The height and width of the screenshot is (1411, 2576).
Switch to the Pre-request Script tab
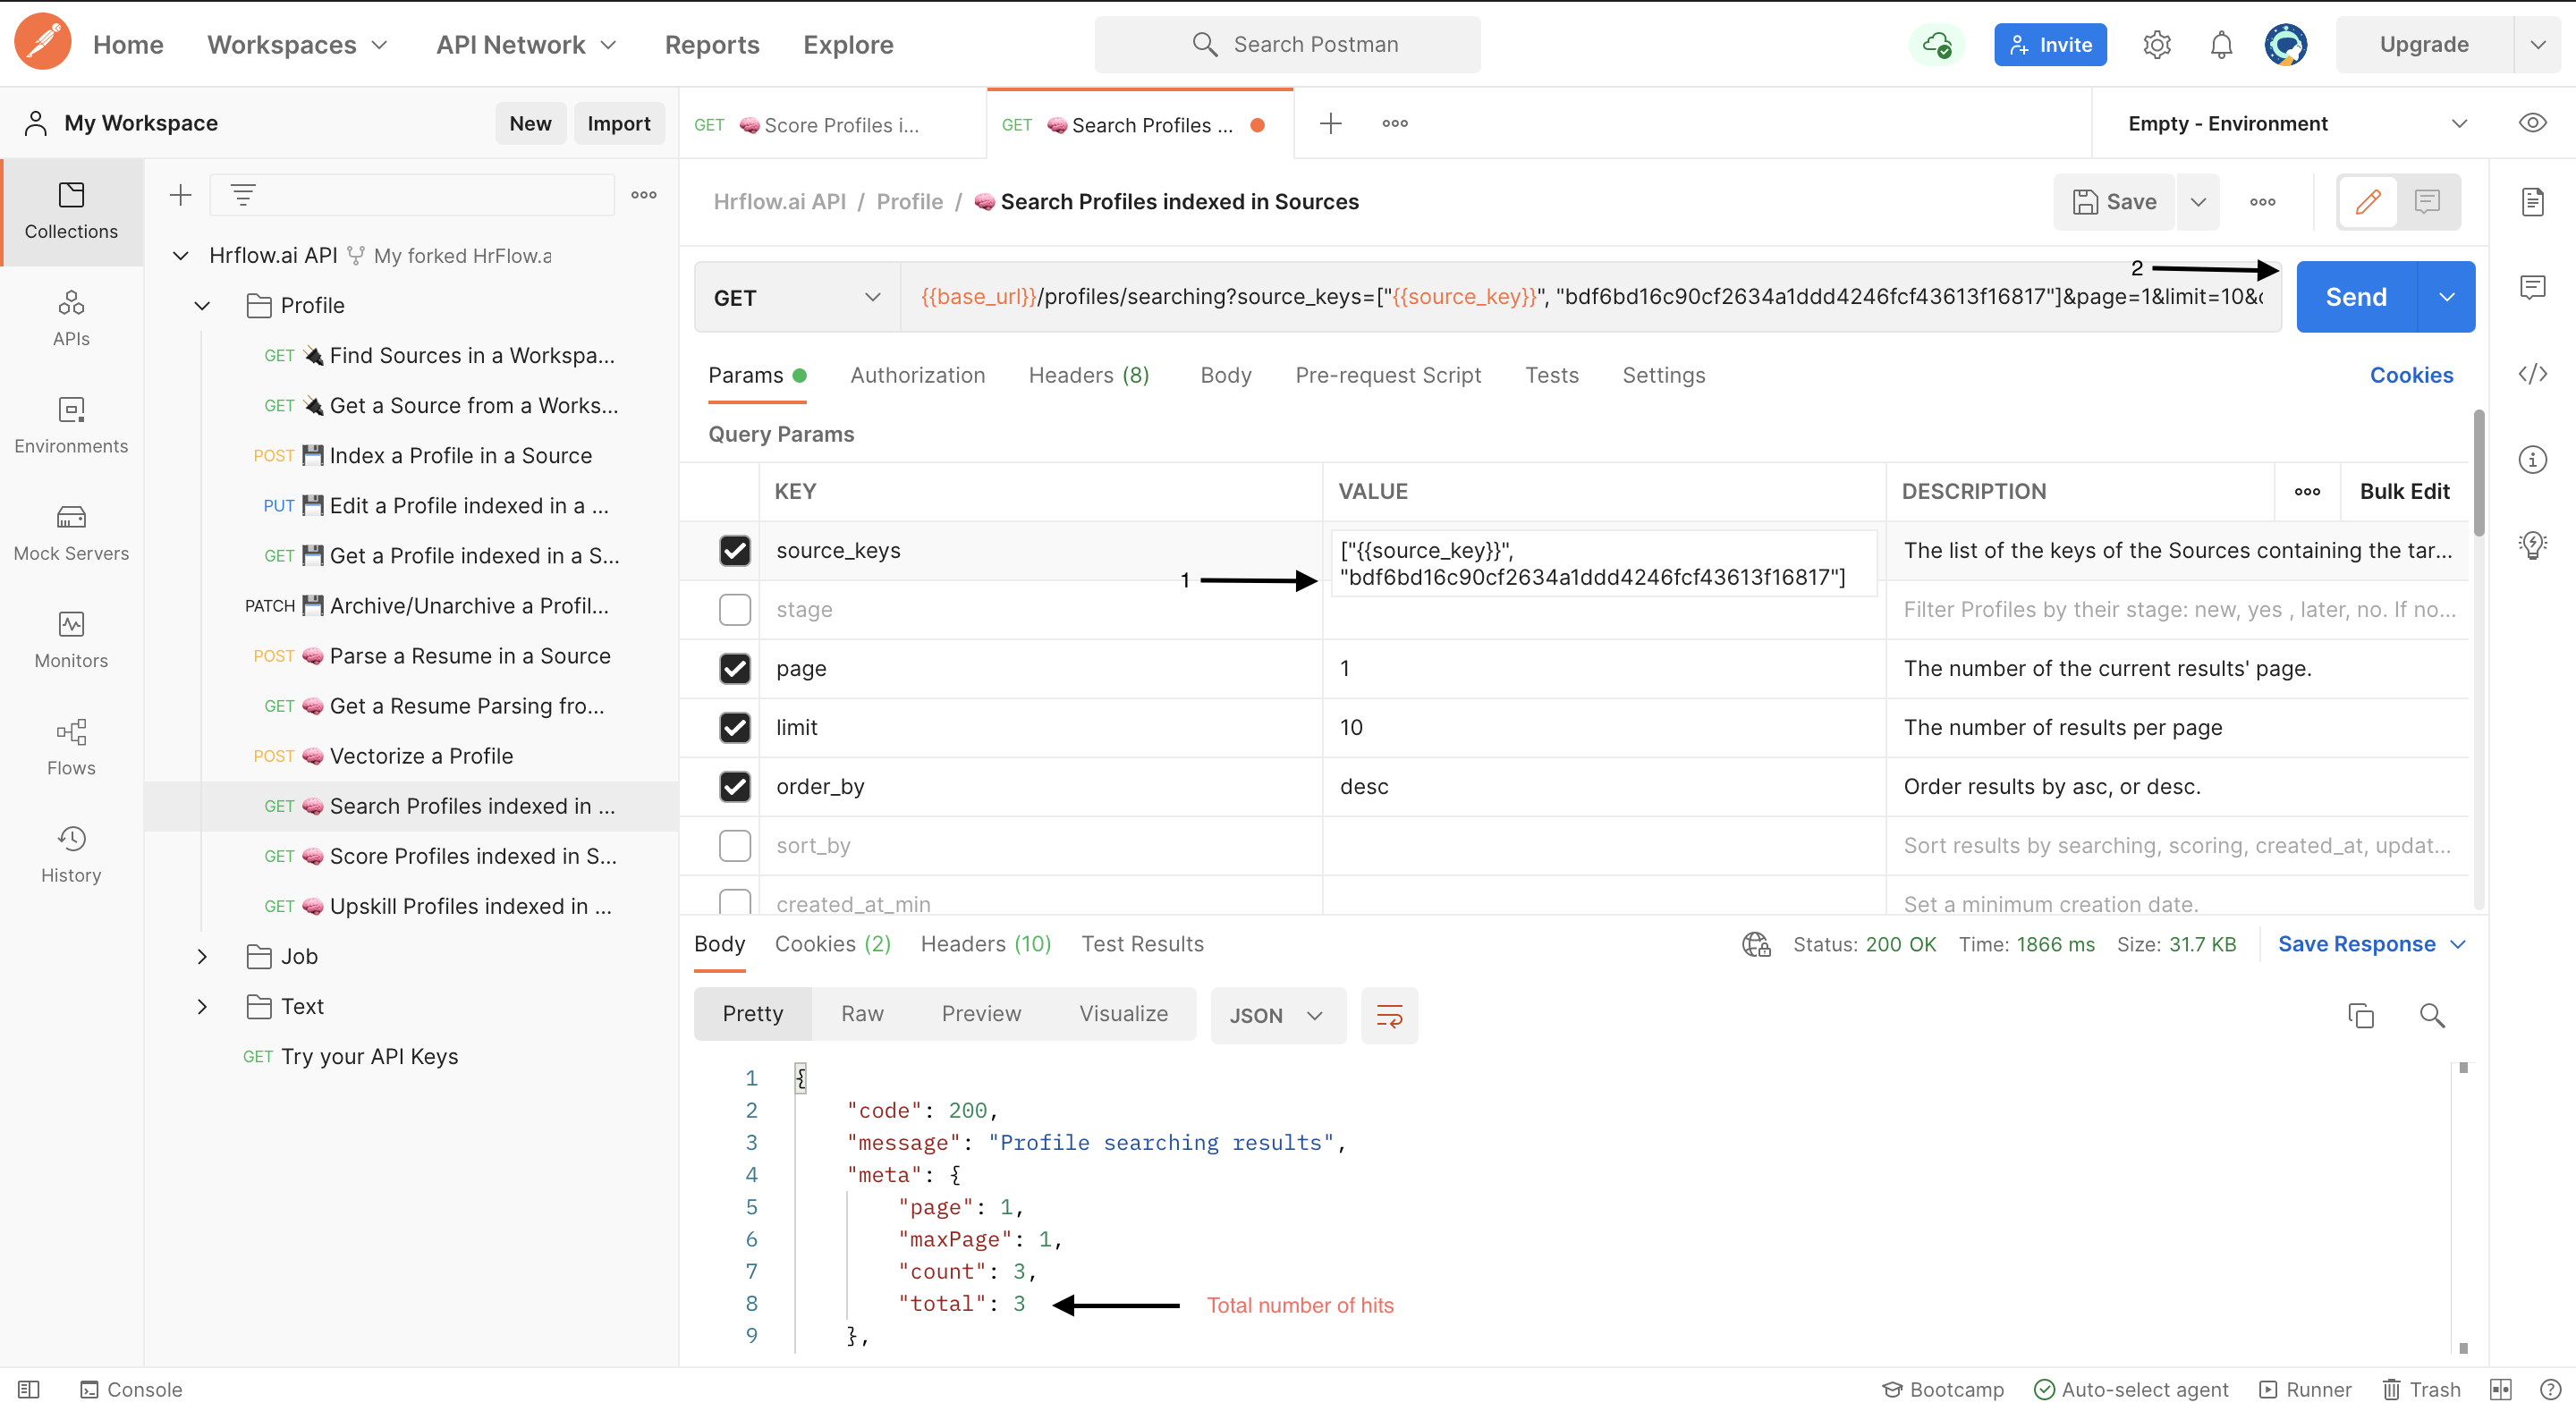[x=1387, y=375]
